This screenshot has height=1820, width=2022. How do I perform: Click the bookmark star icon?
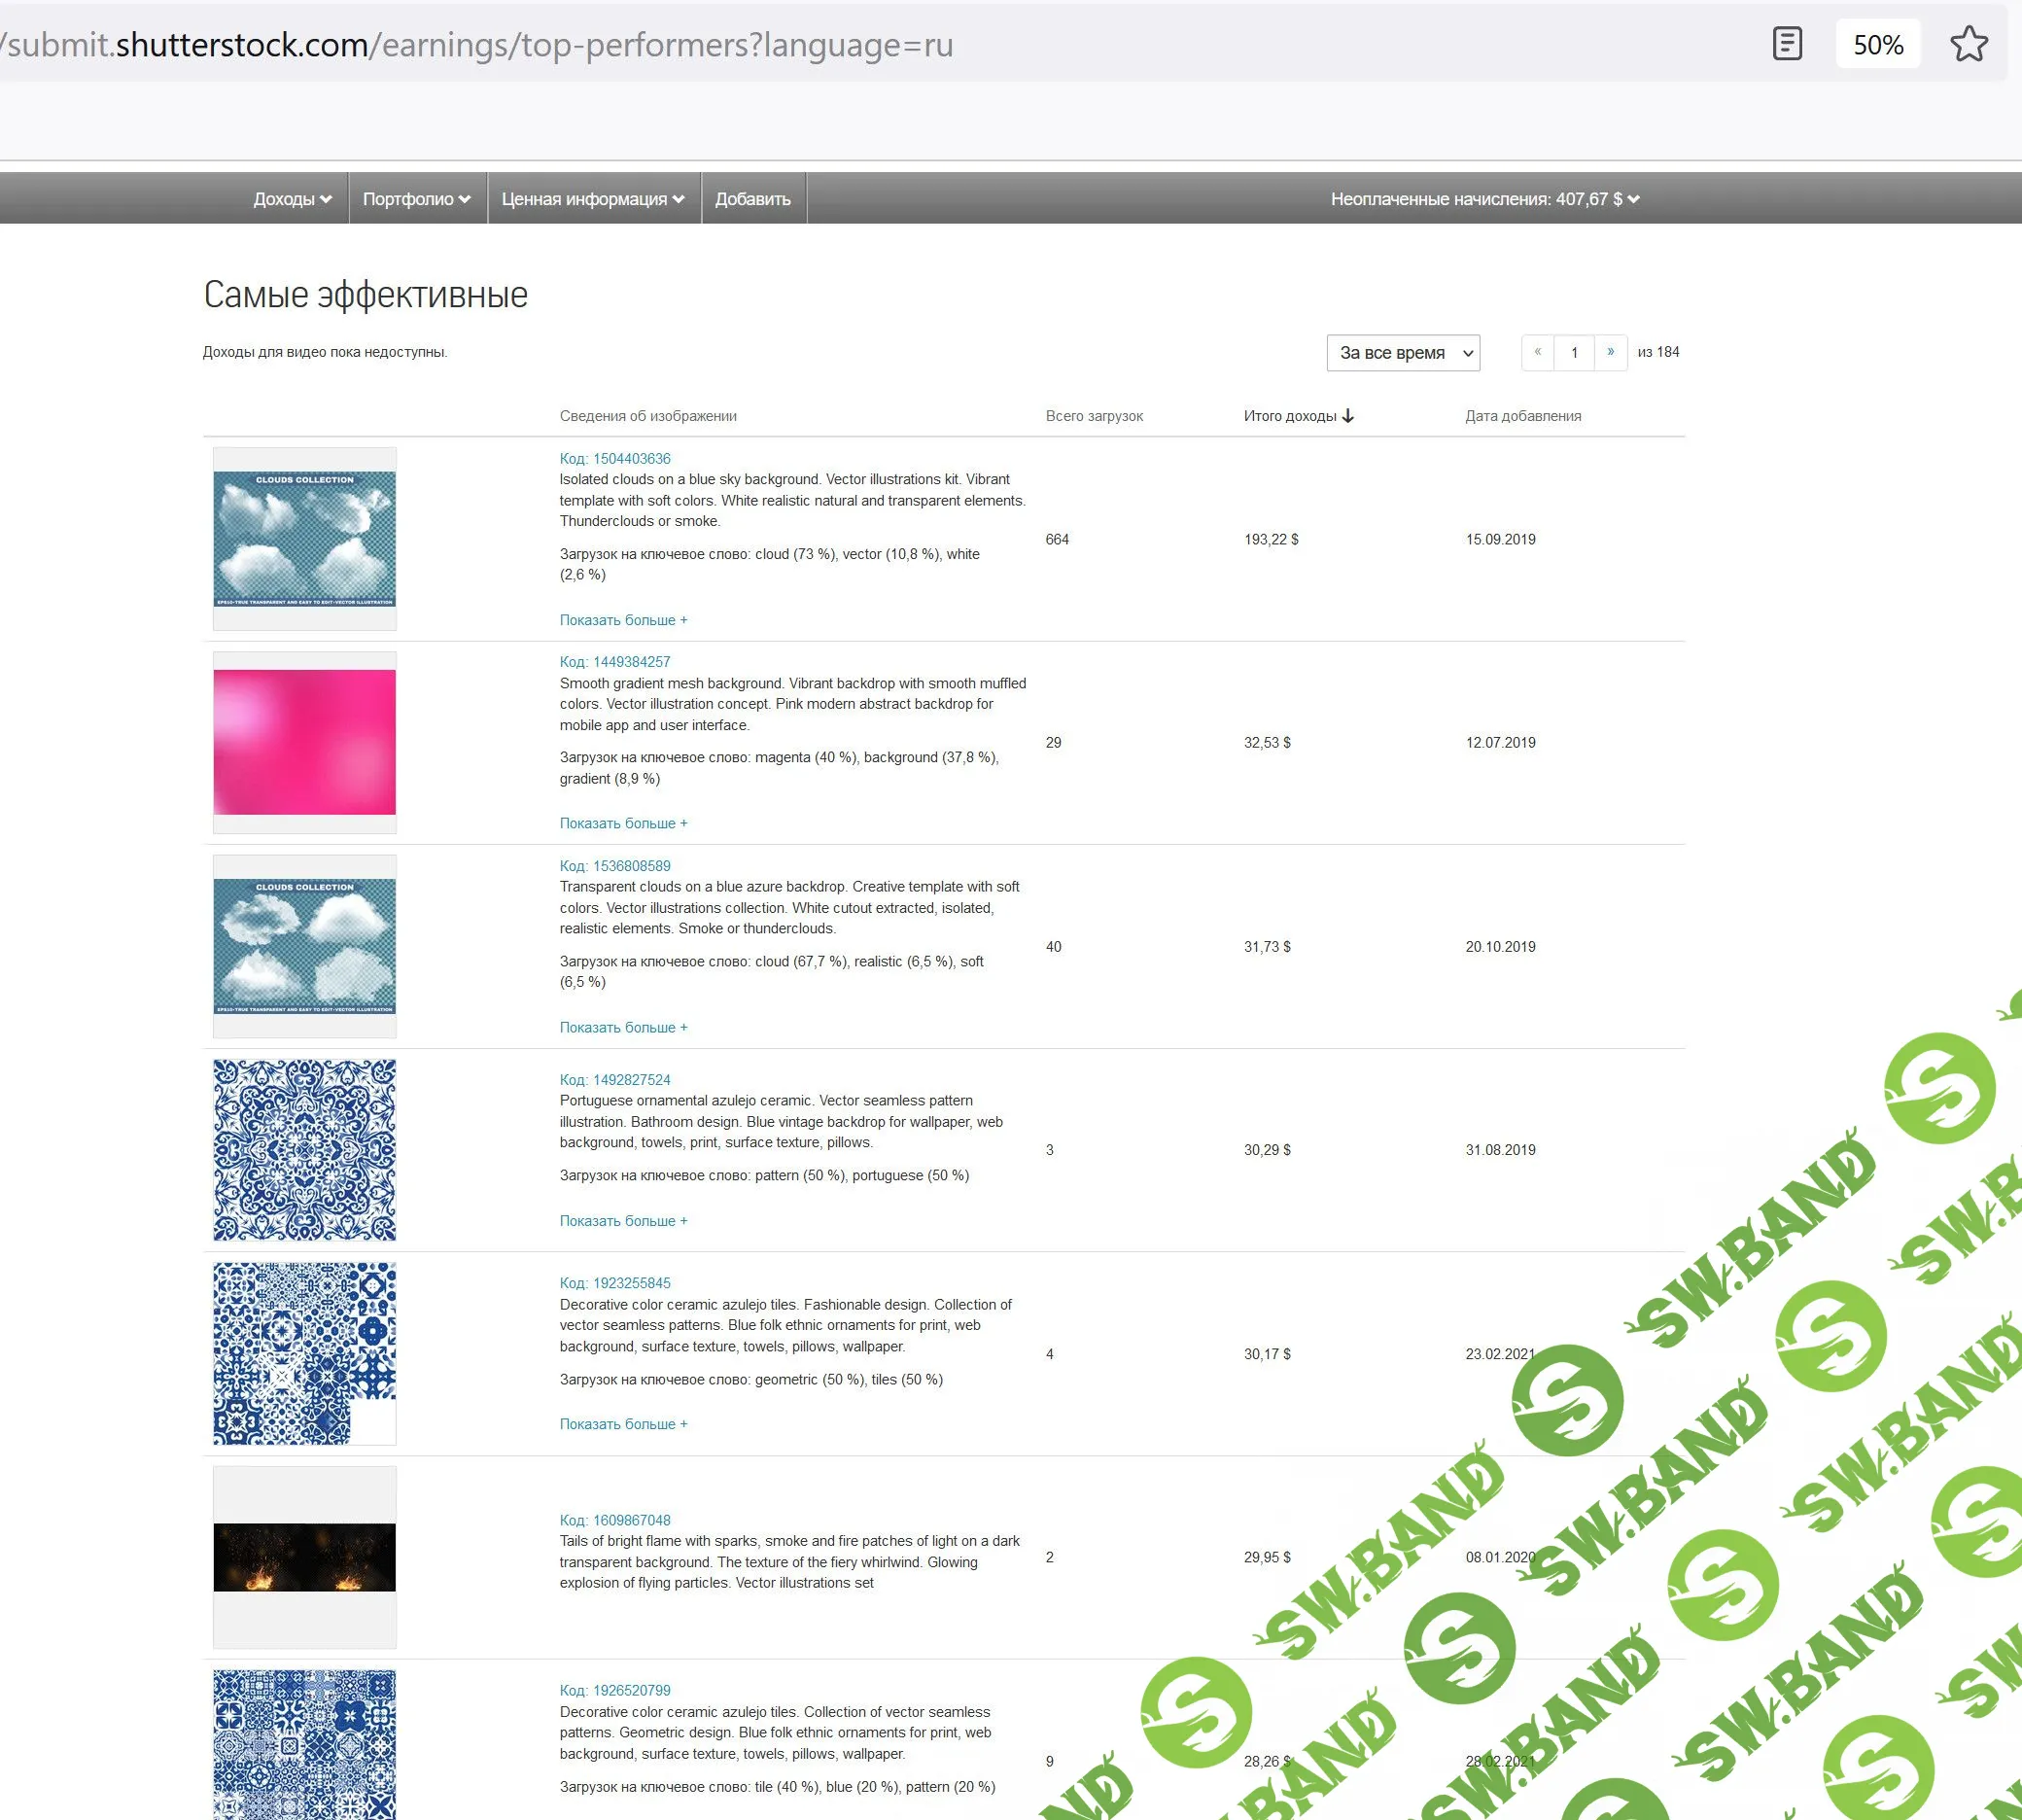1968,44
